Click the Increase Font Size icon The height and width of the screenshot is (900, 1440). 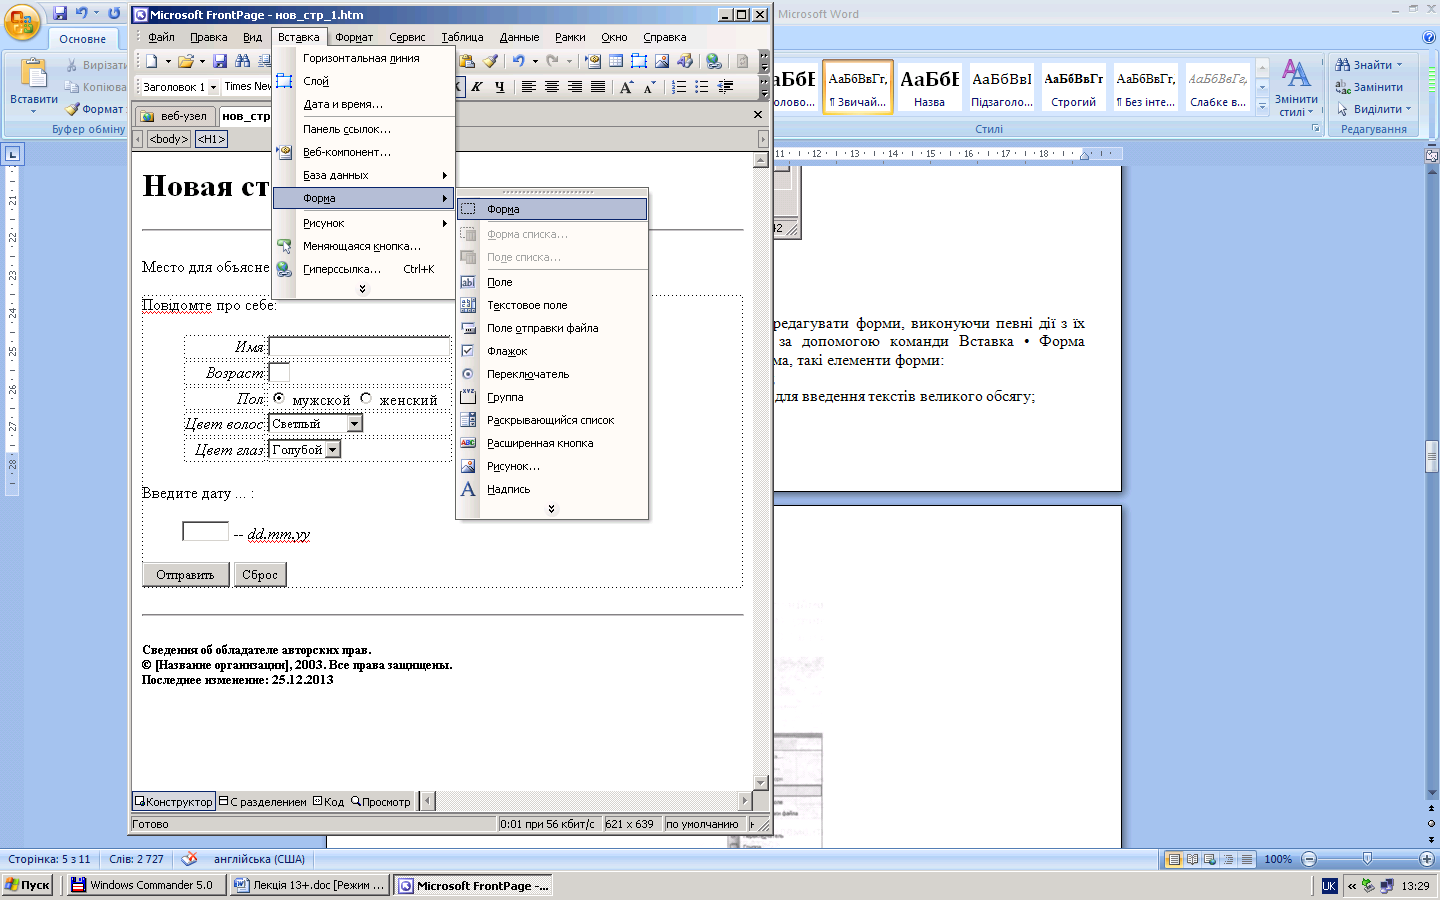(x=626, y=87)
